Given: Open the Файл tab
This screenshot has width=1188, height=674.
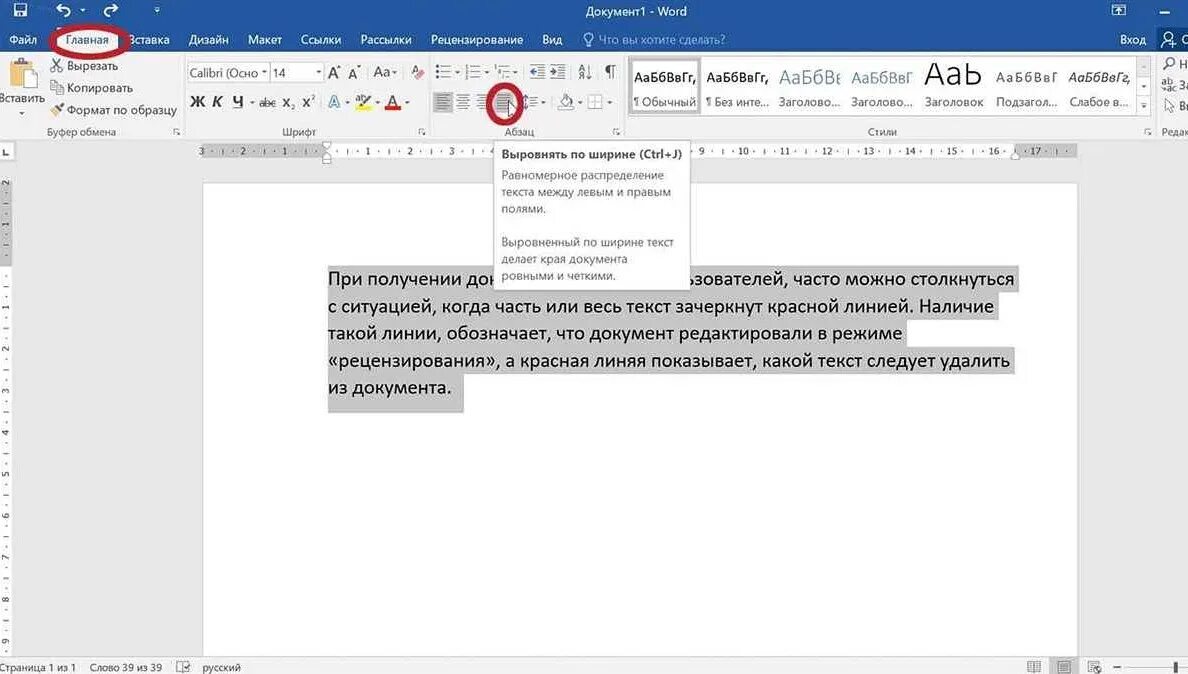Looking at the screenshot, I should tap(23, 39).
